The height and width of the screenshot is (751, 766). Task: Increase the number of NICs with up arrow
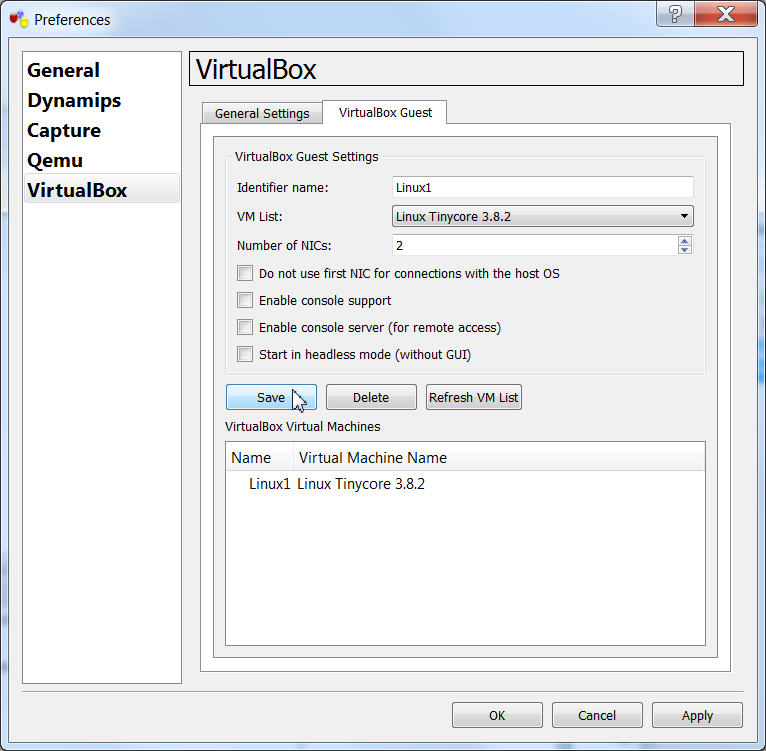(684, 241)
